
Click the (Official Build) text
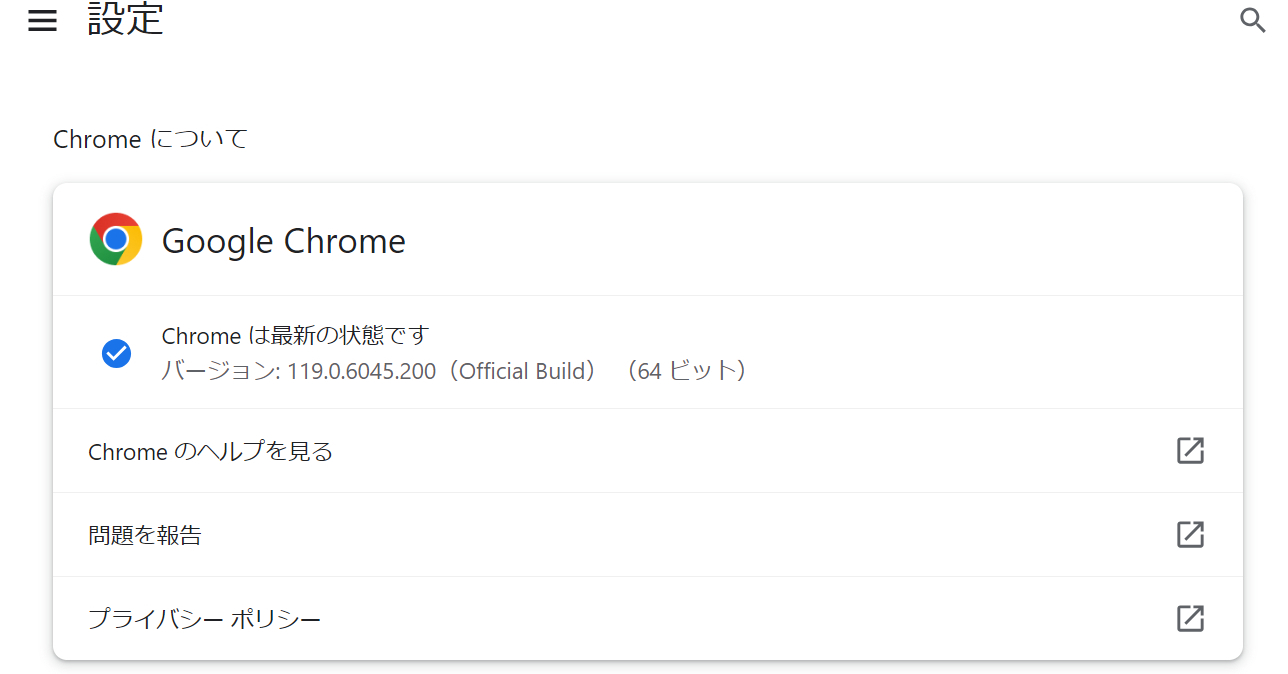coord(521,372)
